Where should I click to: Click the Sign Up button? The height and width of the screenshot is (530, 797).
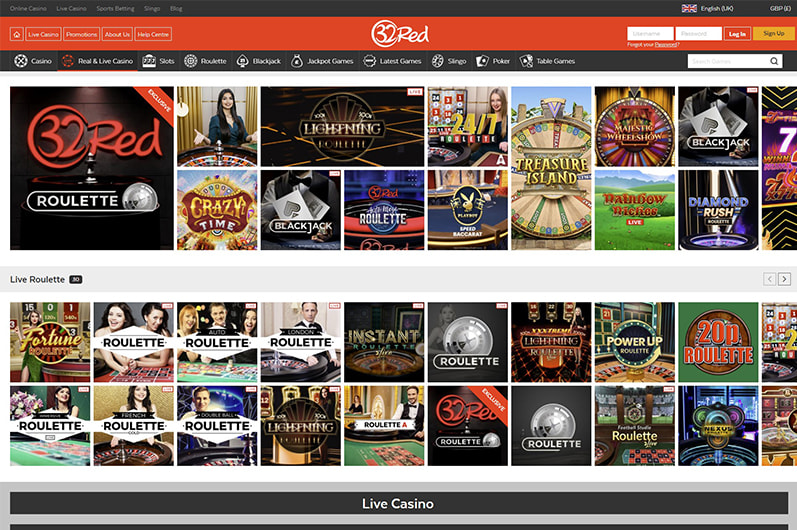[774, 34]
